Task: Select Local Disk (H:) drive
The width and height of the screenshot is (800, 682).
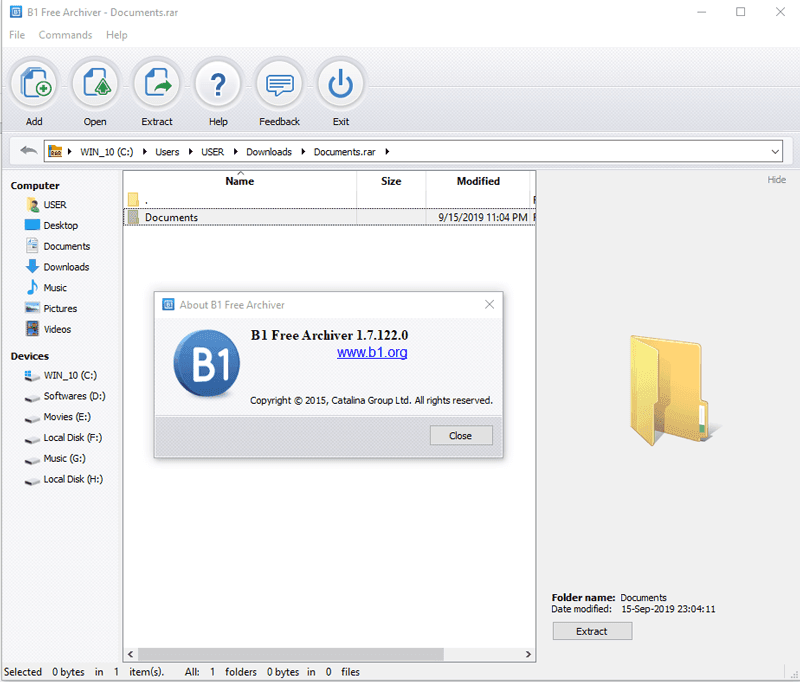Action: coord(64,479)
